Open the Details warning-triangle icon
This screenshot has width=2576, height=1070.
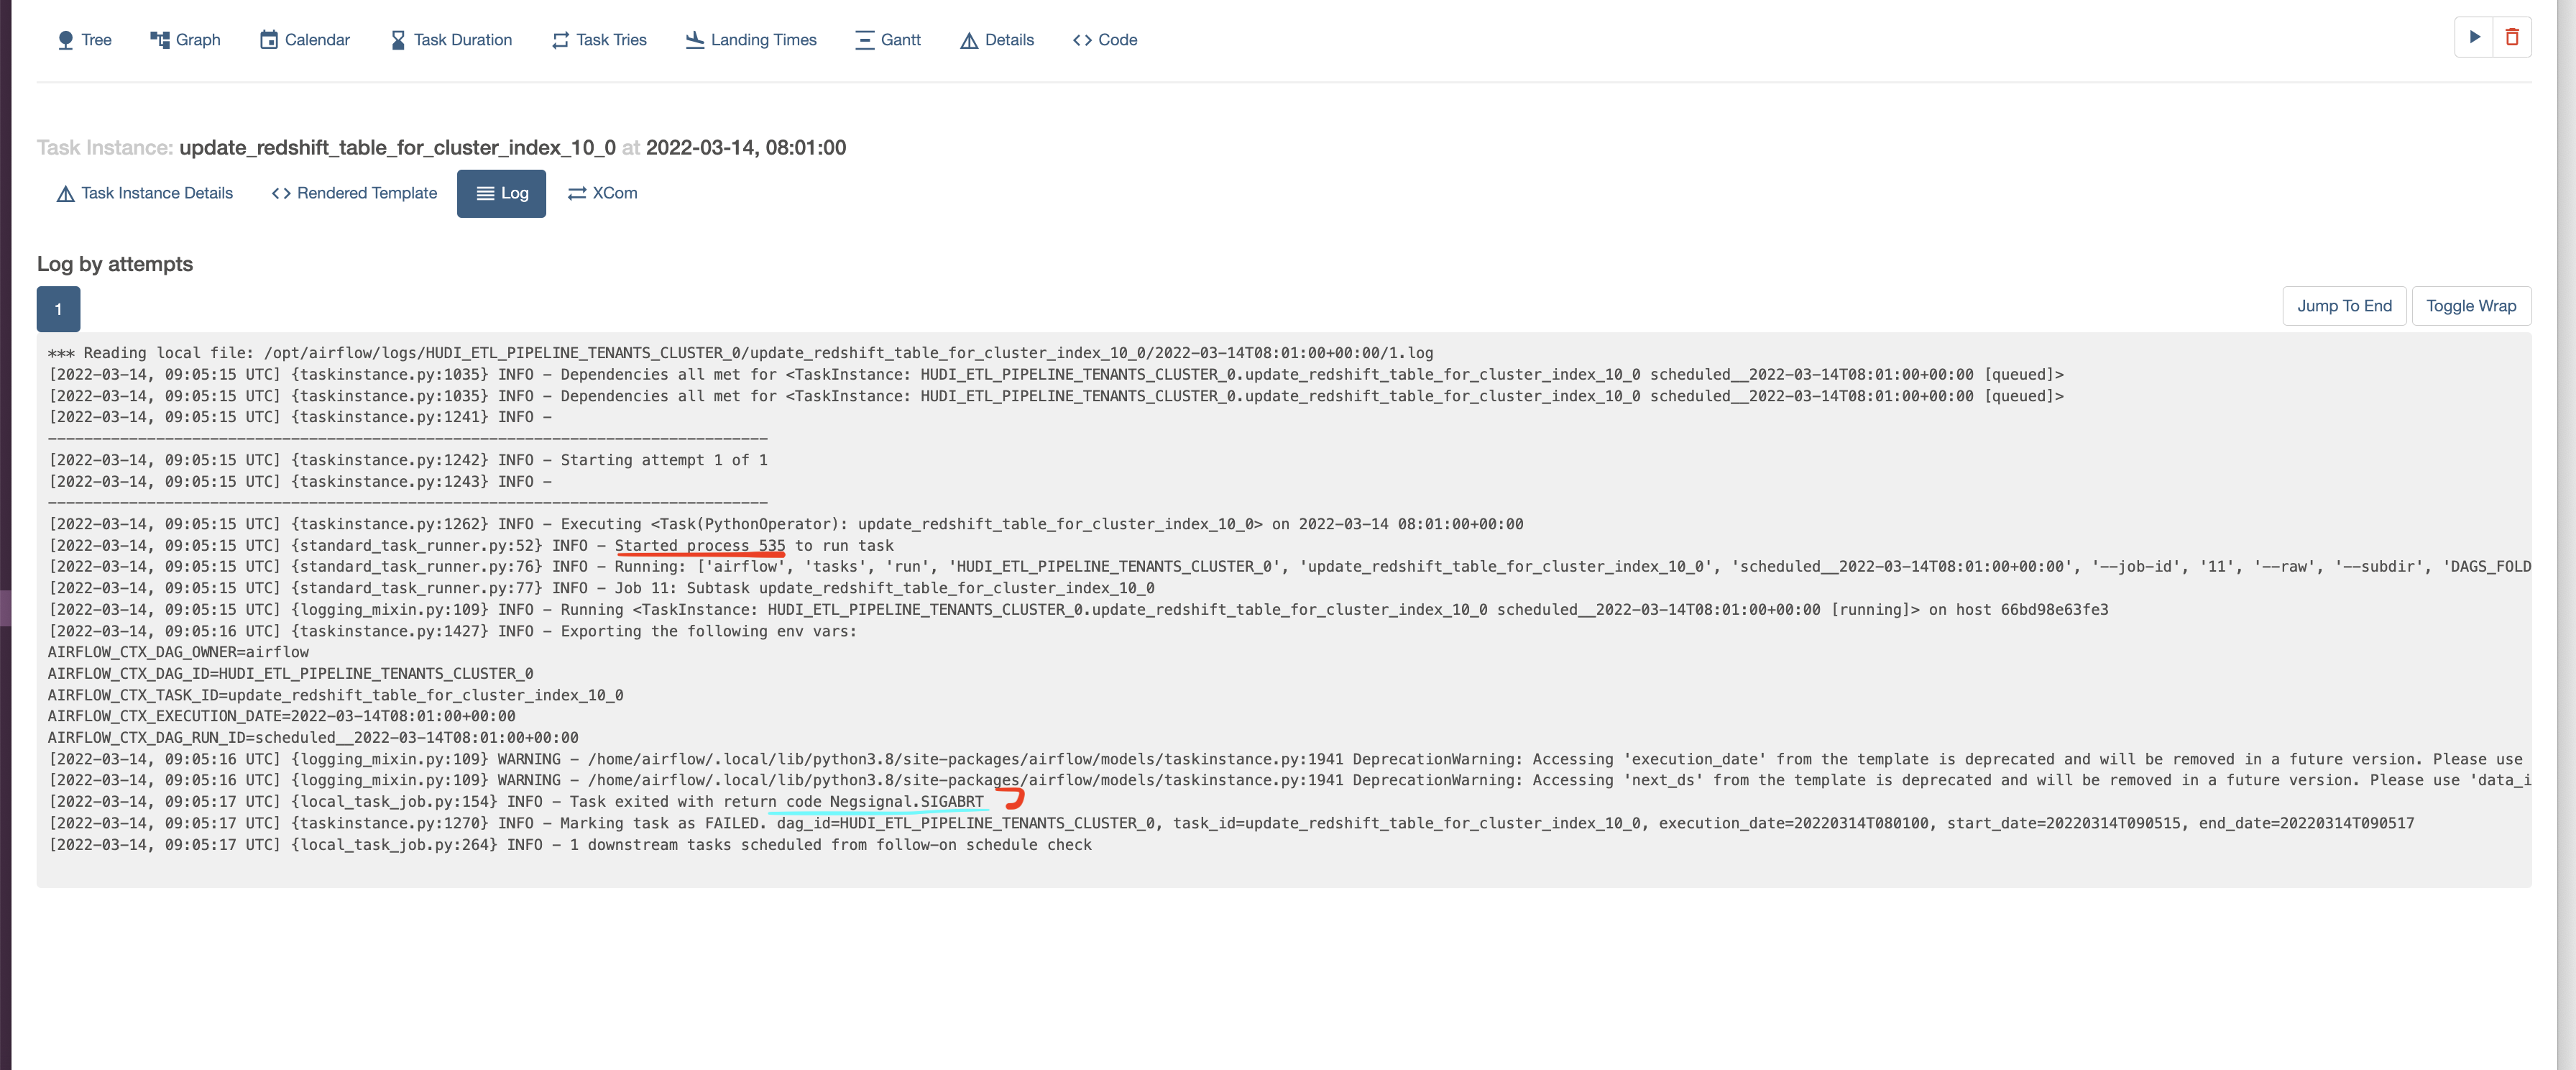pos(968,39)
